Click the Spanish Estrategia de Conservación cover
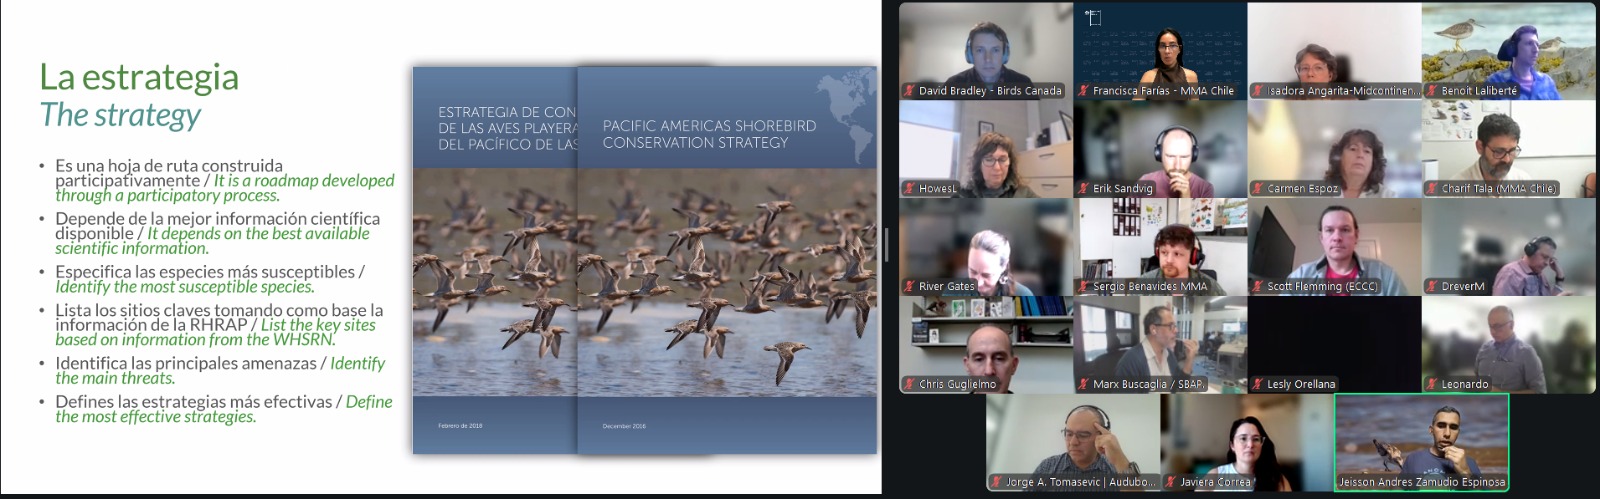Viewport: 1600px width, 499px height. 494,260
